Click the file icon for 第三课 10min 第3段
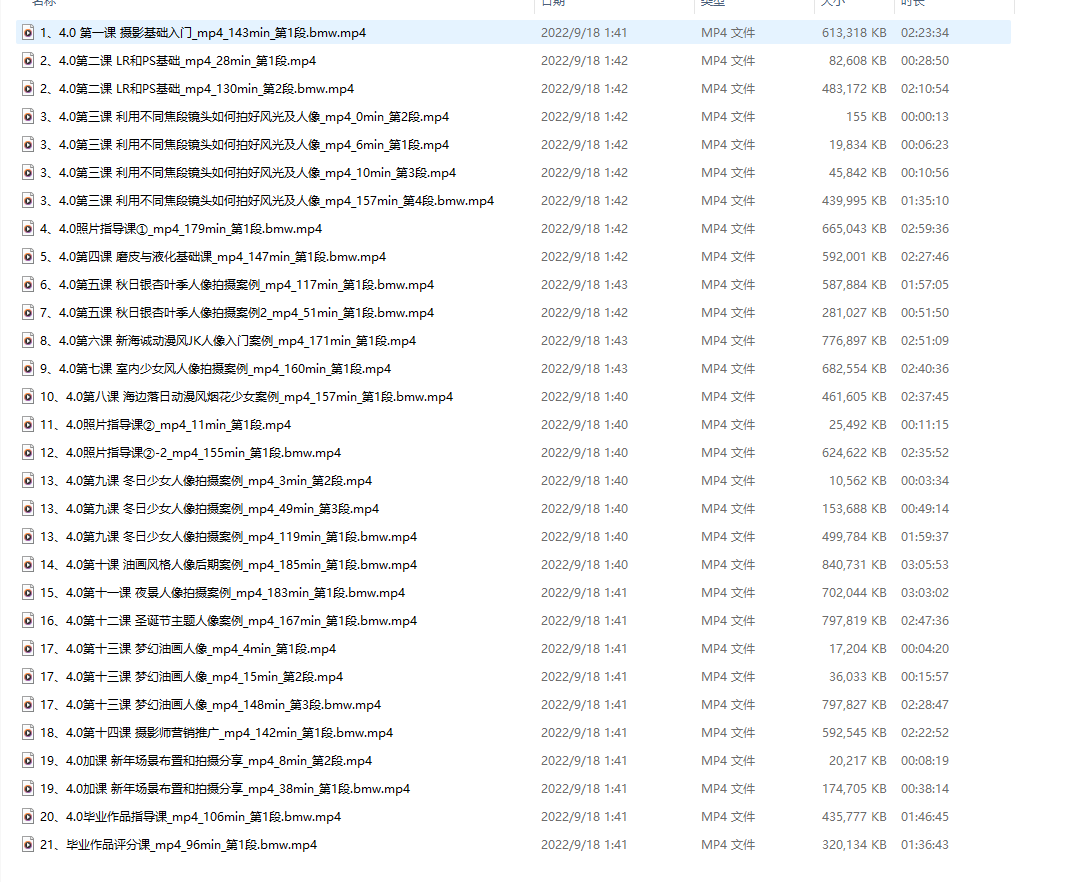 click(x=28, y=172)
